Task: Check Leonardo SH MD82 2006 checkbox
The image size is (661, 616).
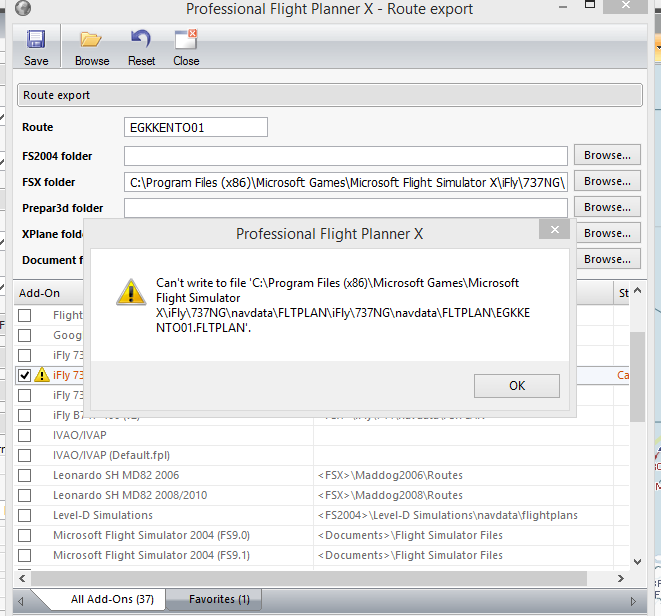Action: coord(24,475)
